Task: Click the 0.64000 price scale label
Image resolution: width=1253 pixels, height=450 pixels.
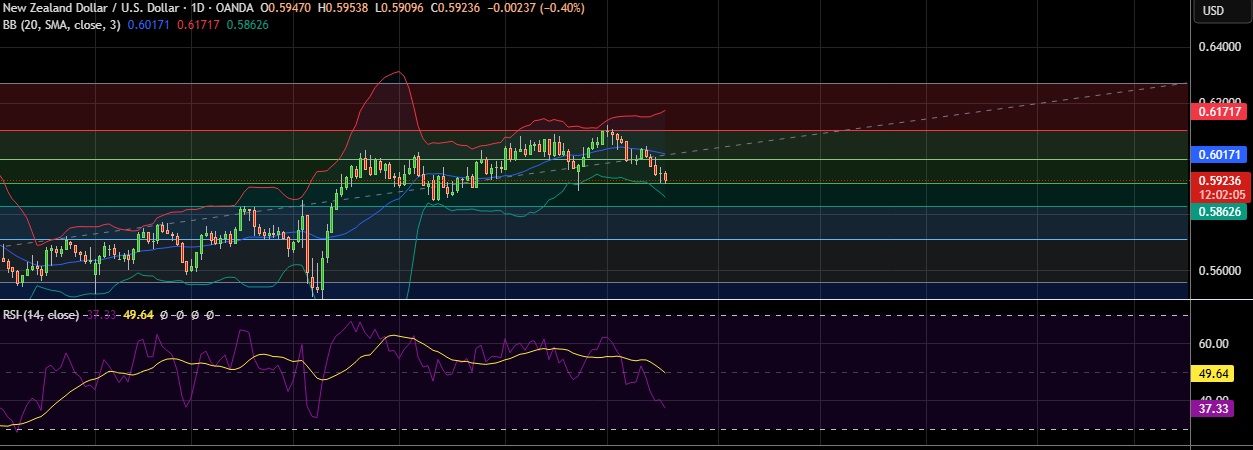Action: (x=1220, y=46)
